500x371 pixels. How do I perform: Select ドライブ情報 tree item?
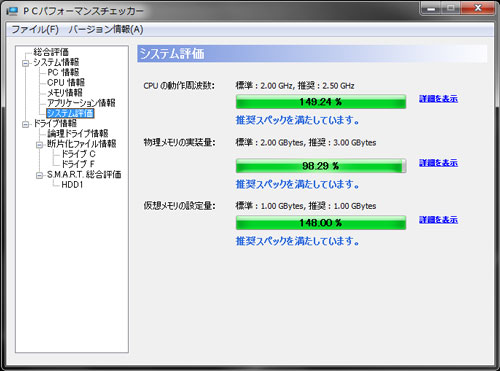pos(55,123)
